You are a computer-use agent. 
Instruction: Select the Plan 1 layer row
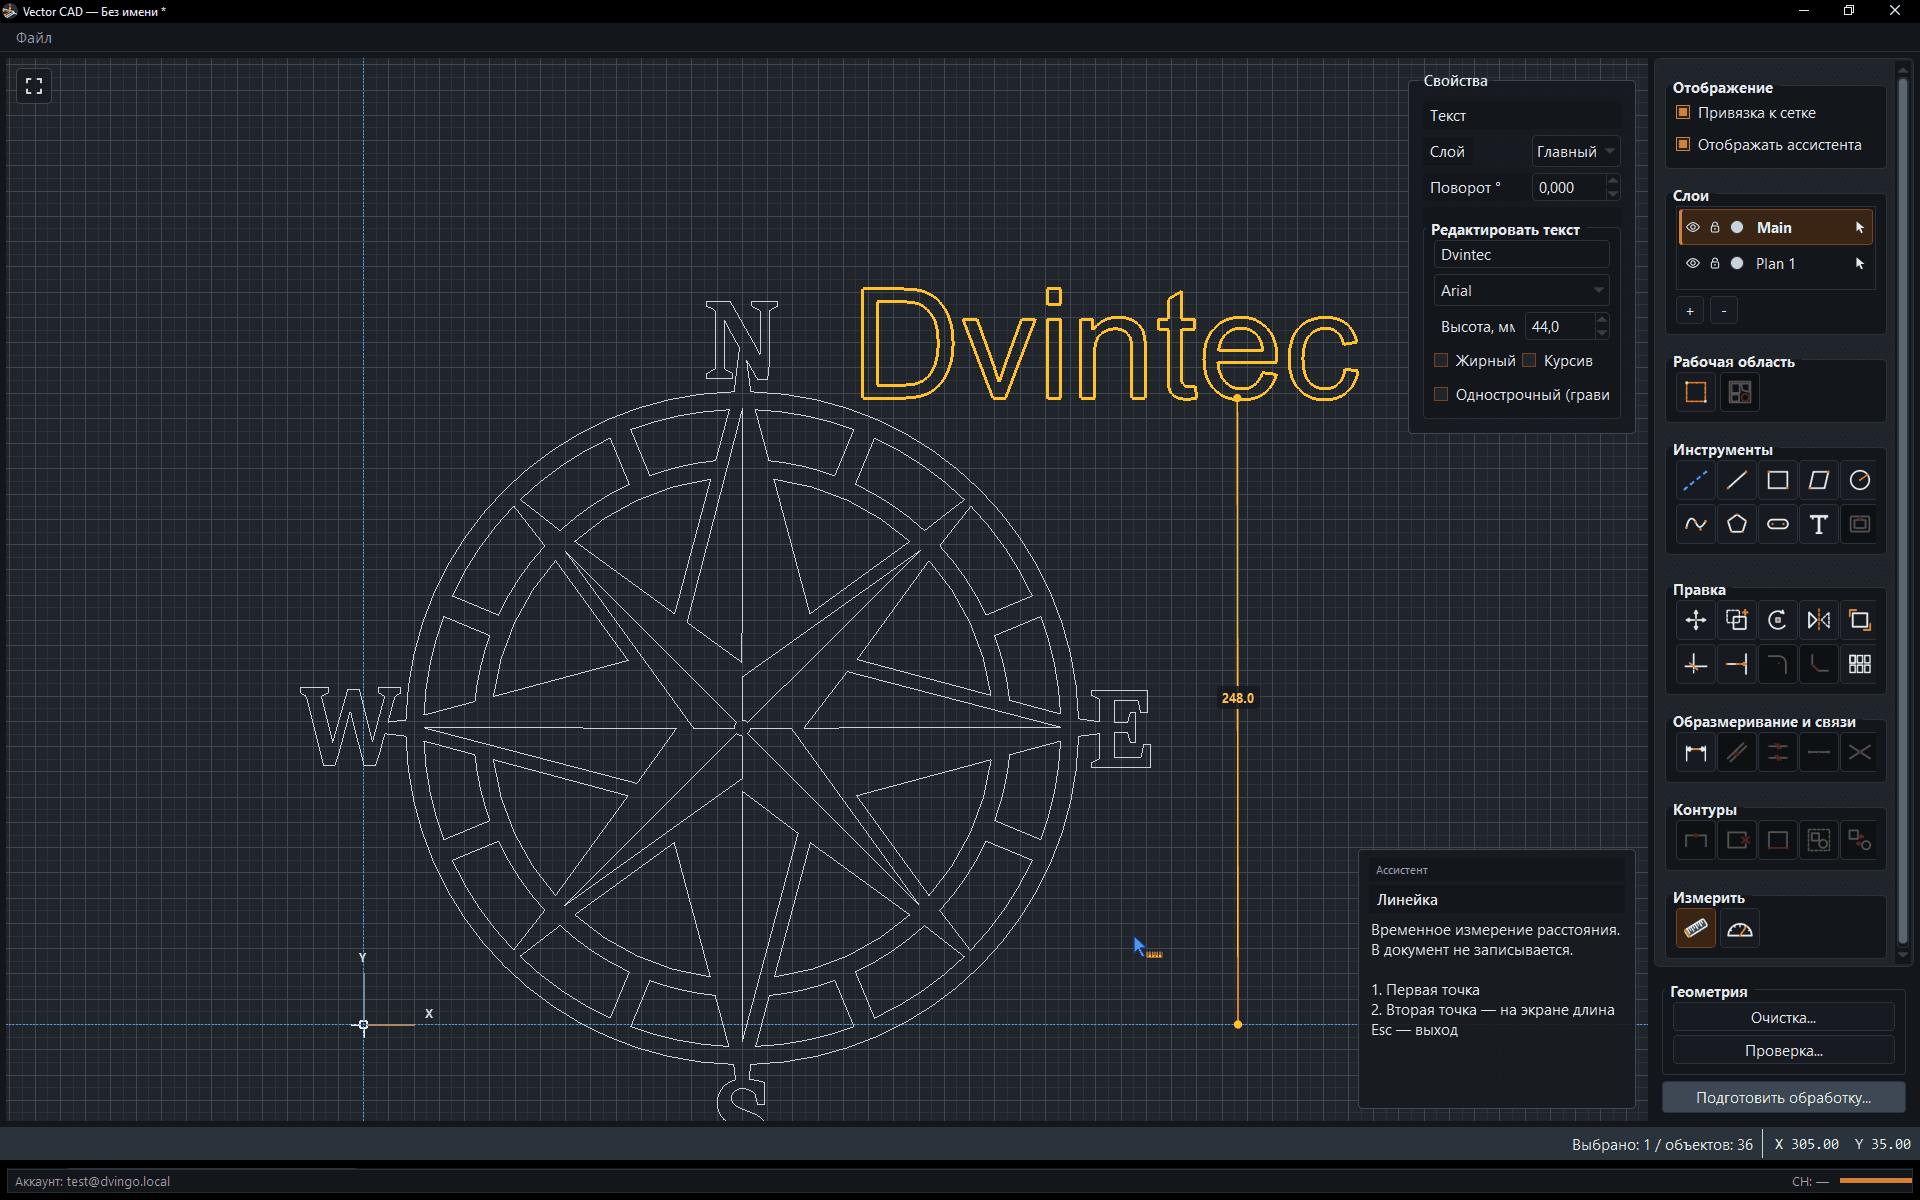(x=1776, y=264)
